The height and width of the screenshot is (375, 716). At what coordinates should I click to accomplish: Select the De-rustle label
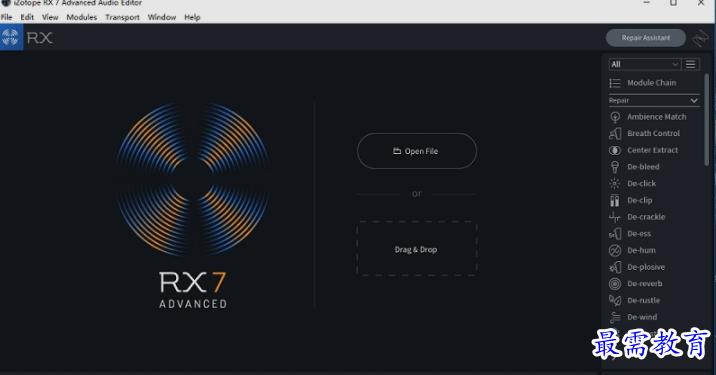[x=643, y=301]
